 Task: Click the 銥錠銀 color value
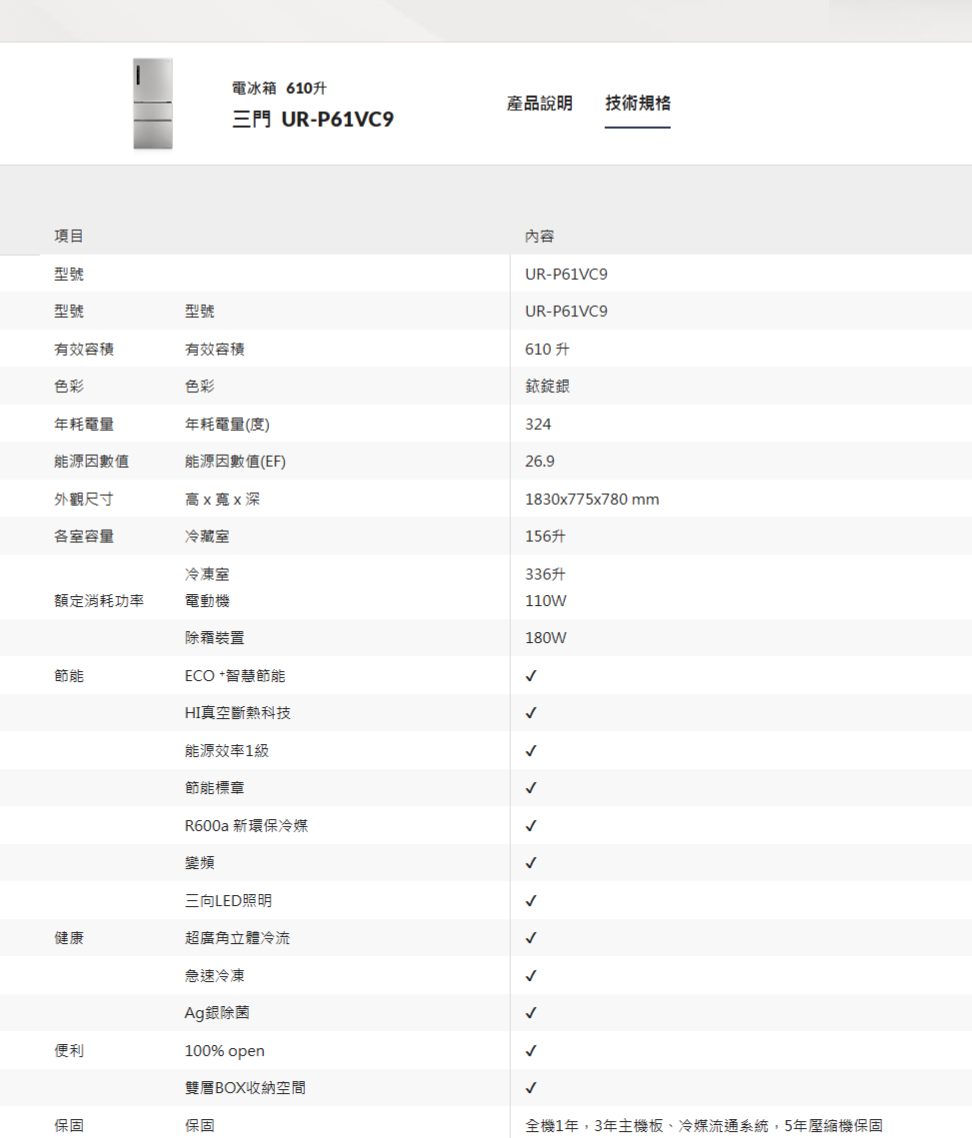(547, 386)
